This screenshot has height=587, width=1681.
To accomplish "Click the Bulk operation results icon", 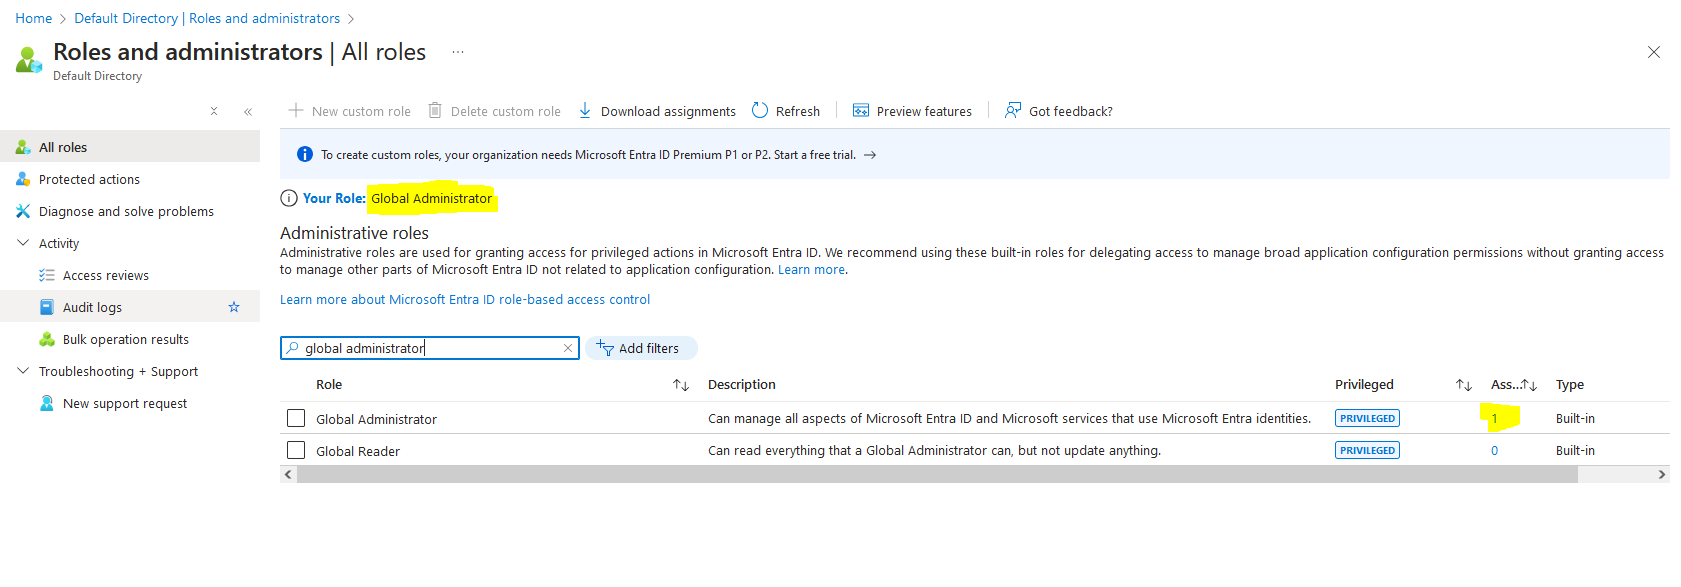I will click(47, 339).
